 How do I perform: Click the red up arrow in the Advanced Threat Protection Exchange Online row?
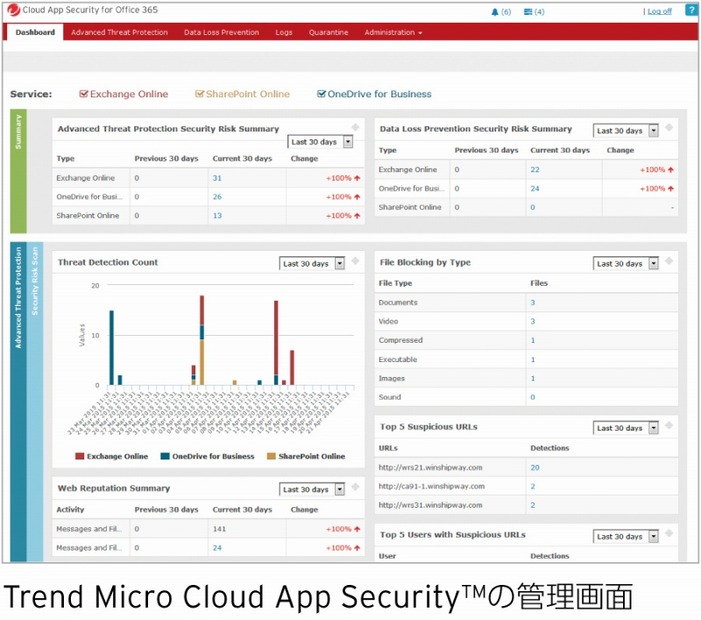coord(357,178)
